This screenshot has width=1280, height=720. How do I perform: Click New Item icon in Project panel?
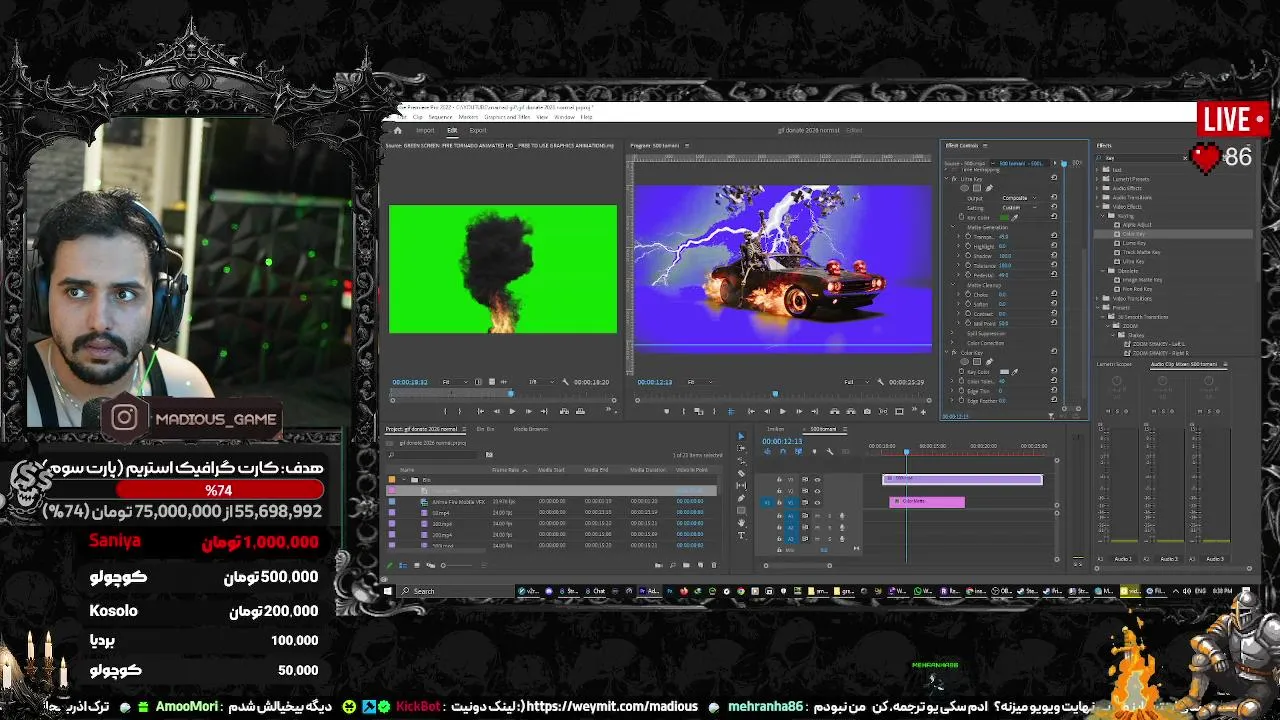click(x=700, y=565)
